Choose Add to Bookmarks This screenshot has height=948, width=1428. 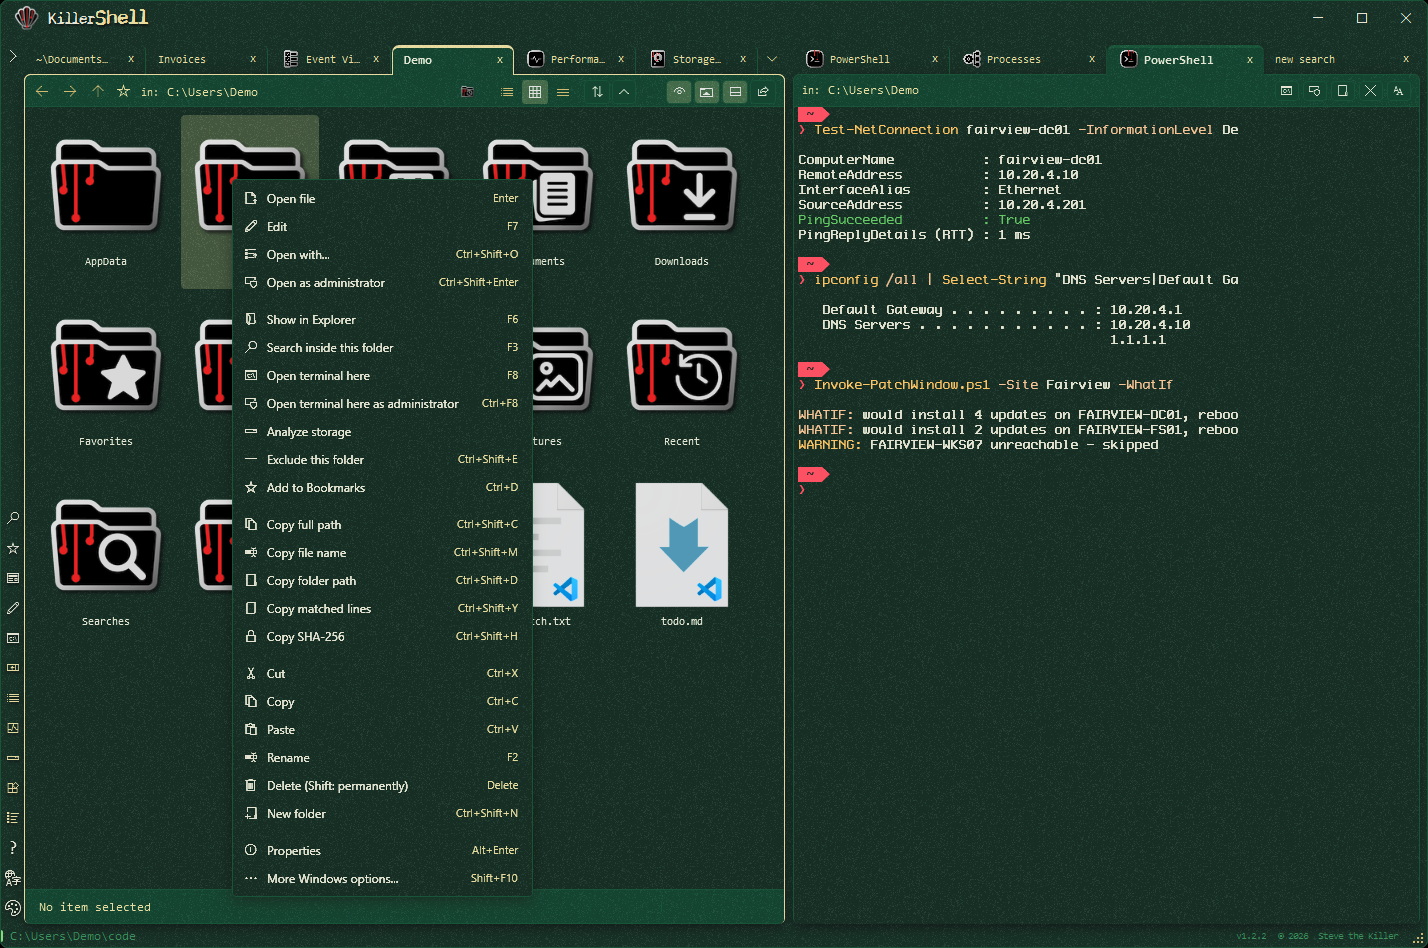(x=382, y=487)
